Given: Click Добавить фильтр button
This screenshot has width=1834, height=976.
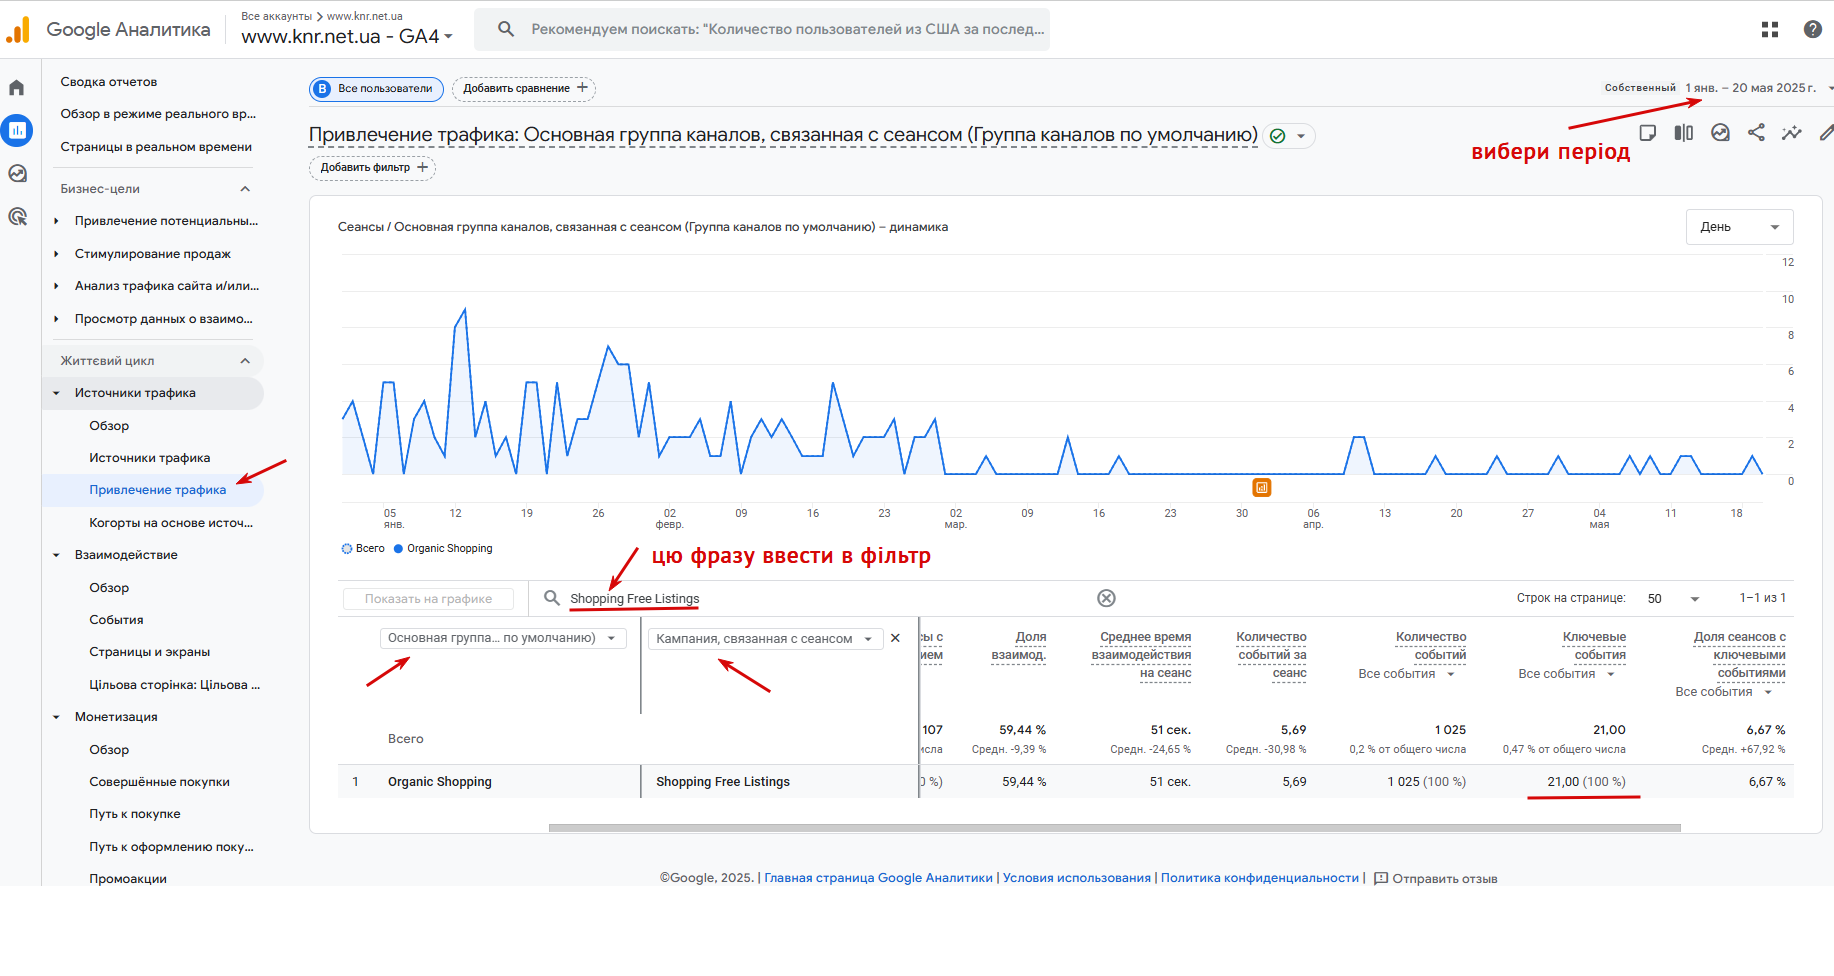Looking at the screenshot, I should tap(372, 168).
